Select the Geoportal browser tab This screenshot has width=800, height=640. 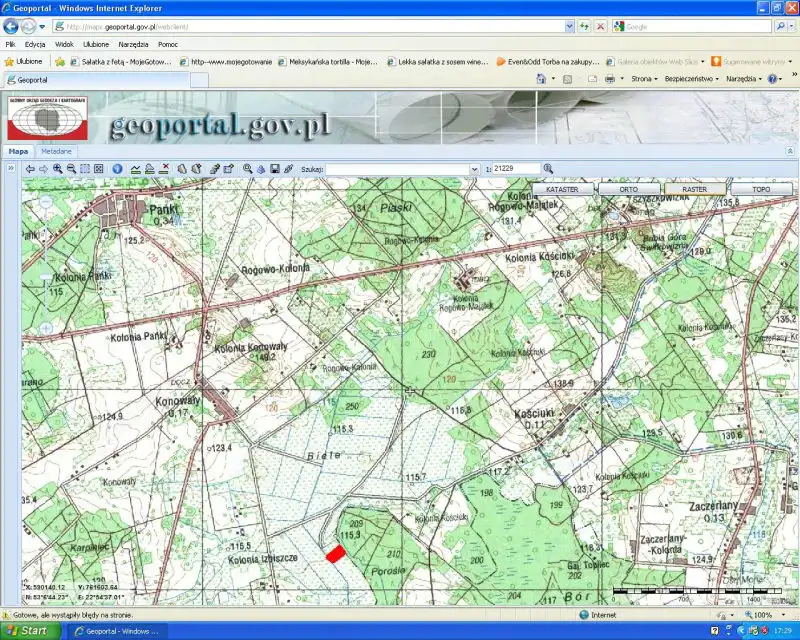pyautogui.click(x=96, y=80)
